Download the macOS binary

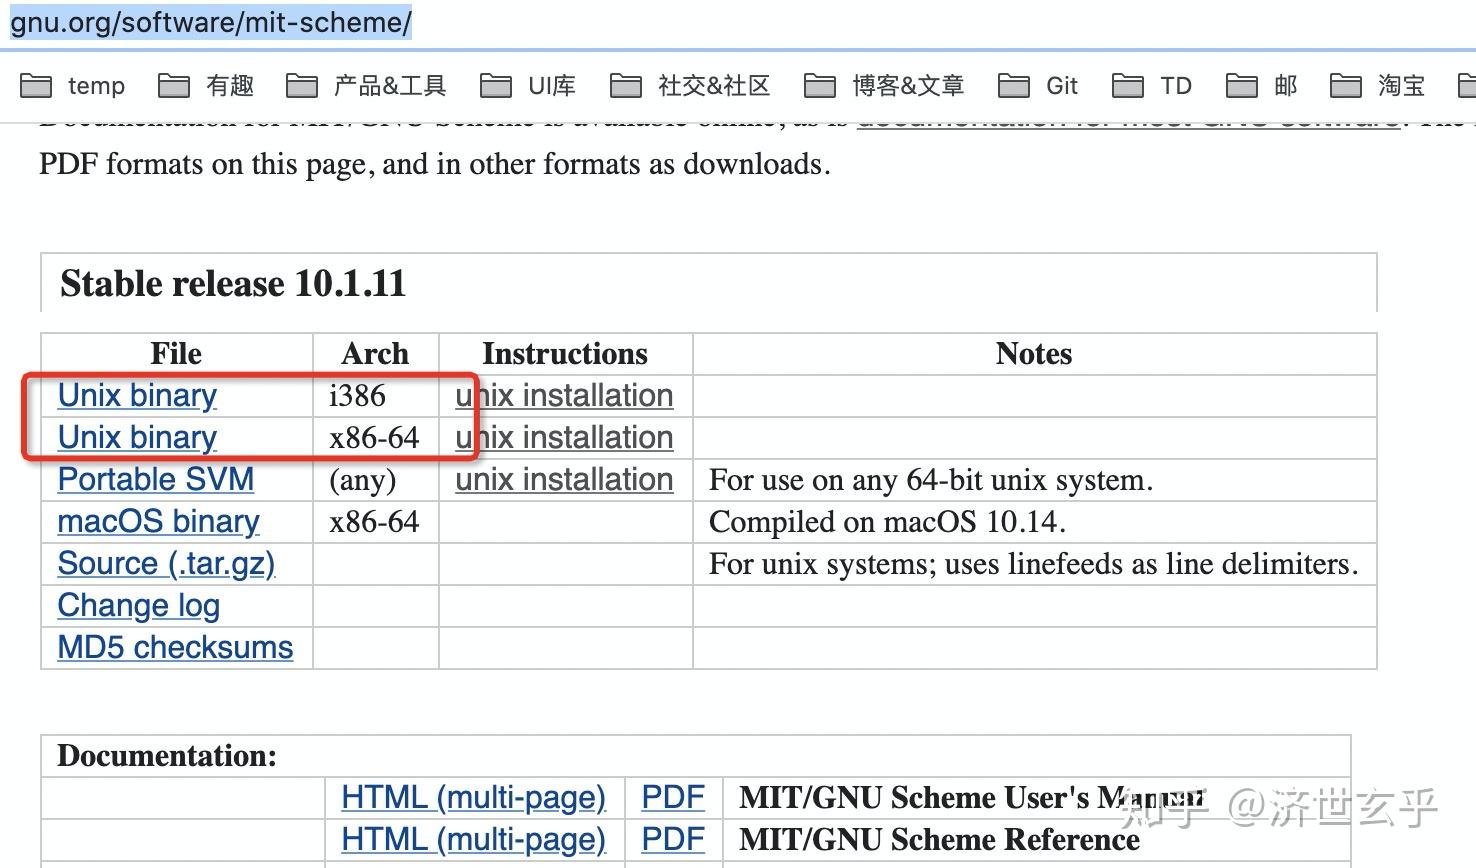pyautogui.click(x=158, y=522)
